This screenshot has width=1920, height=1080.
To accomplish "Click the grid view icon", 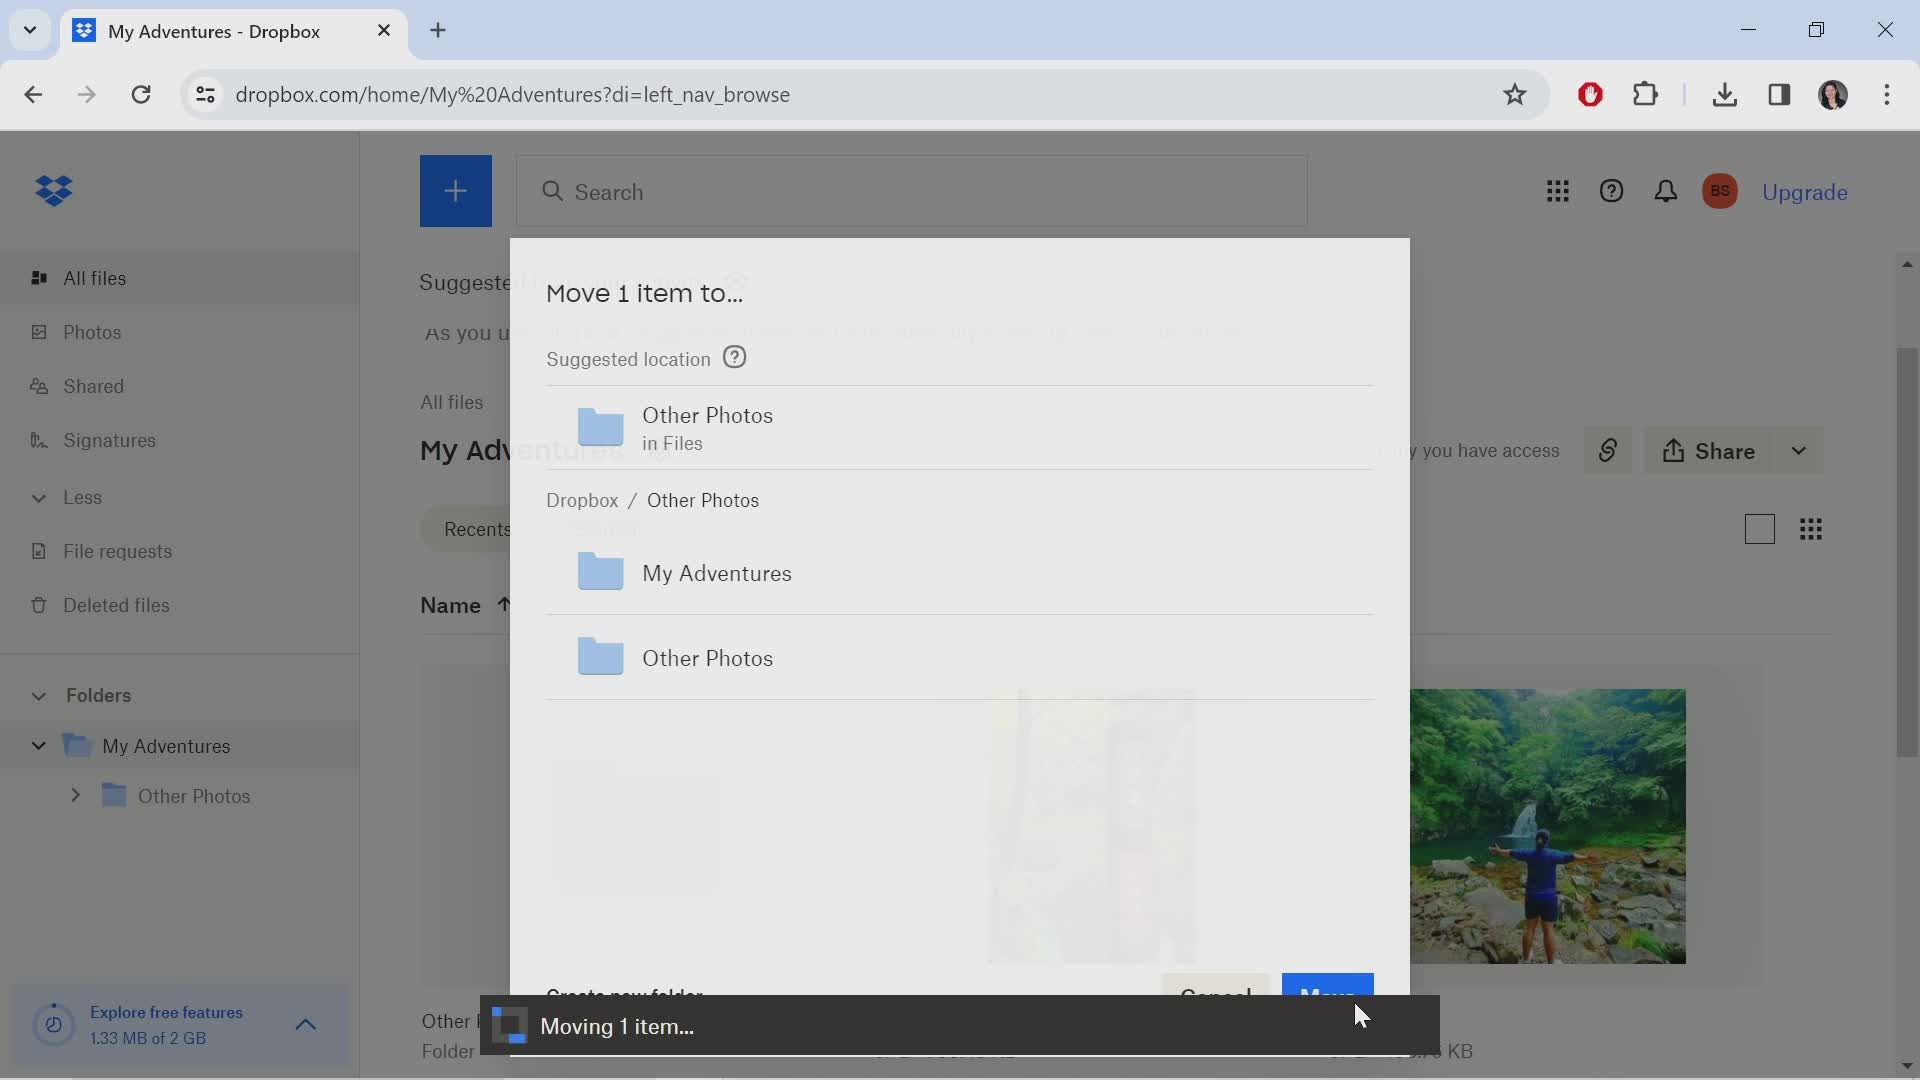I will click(1811, 527).
